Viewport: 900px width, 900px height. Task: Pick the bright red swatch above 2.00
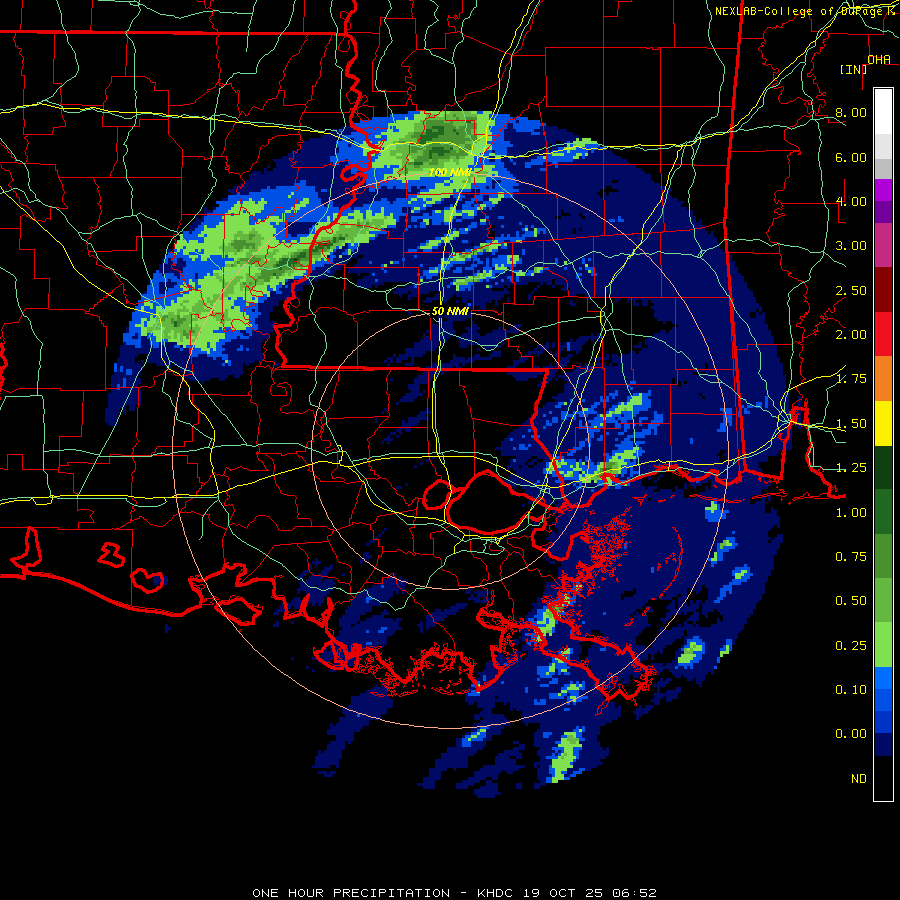click(883, 334)
